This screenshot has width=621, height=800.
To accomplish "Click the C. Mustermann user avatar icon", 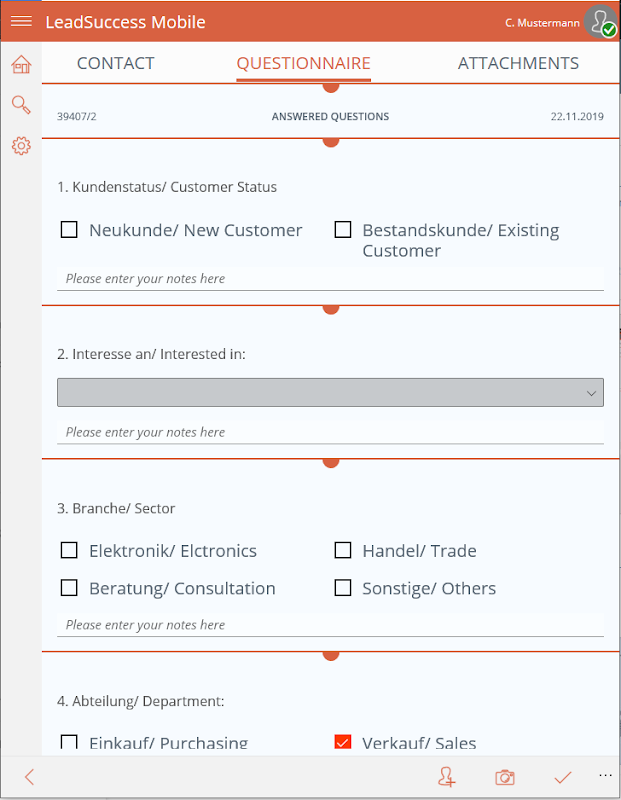I will [x=601, y=22].
